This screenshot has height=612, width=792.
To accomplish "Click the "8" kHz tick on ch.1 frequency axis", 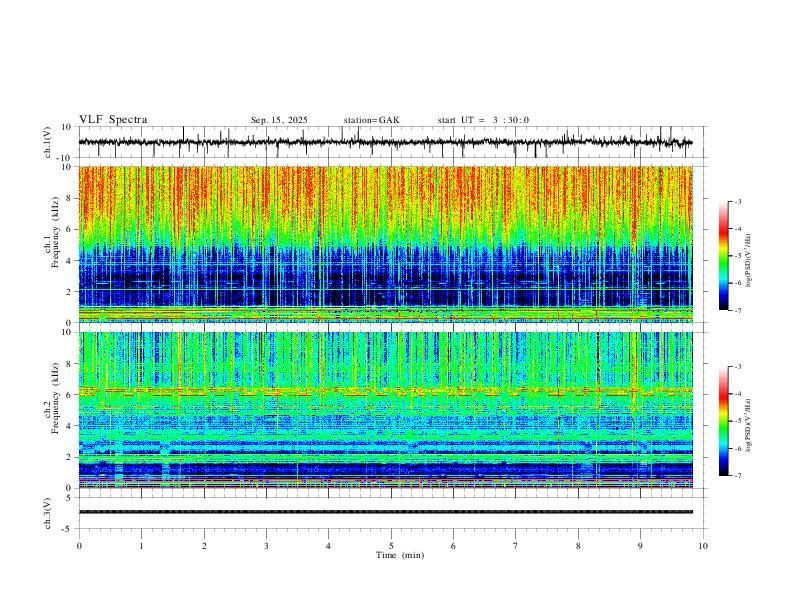I will coord(70,198).
